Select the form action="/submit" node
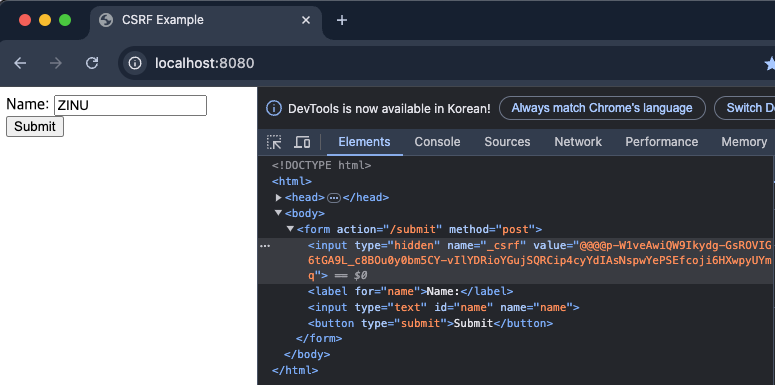775x385 pixels. (419, 229)
